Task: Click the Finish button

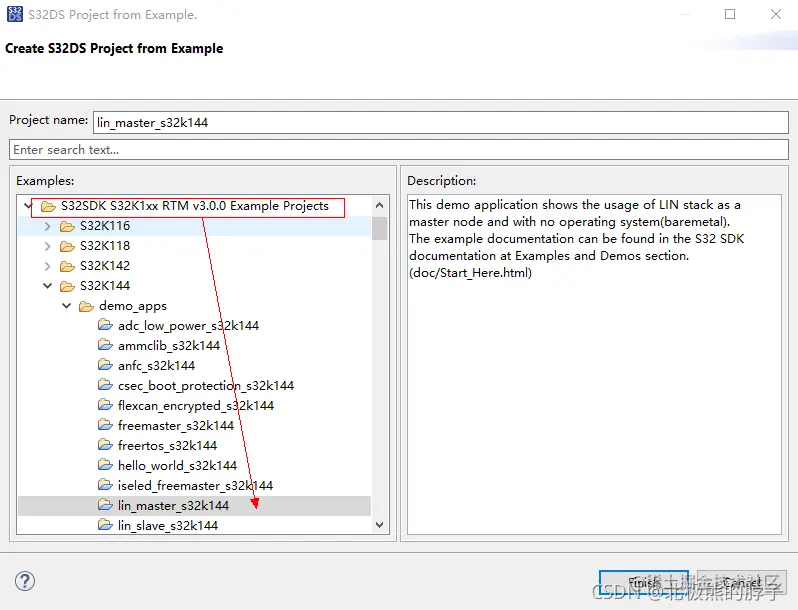Action: click(644, 582)
